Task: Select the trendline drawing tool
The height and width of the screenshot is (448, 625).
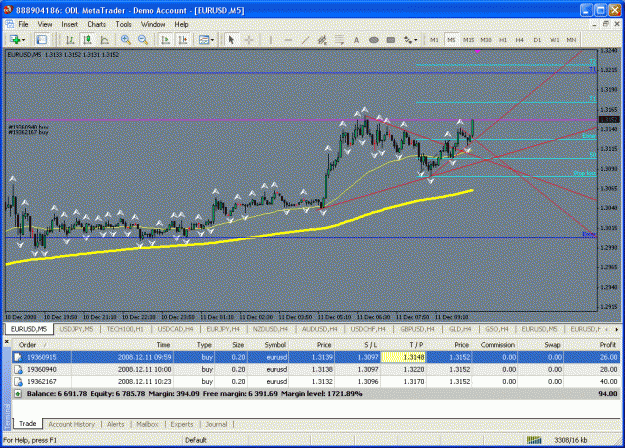Action: tap(305, 40)
